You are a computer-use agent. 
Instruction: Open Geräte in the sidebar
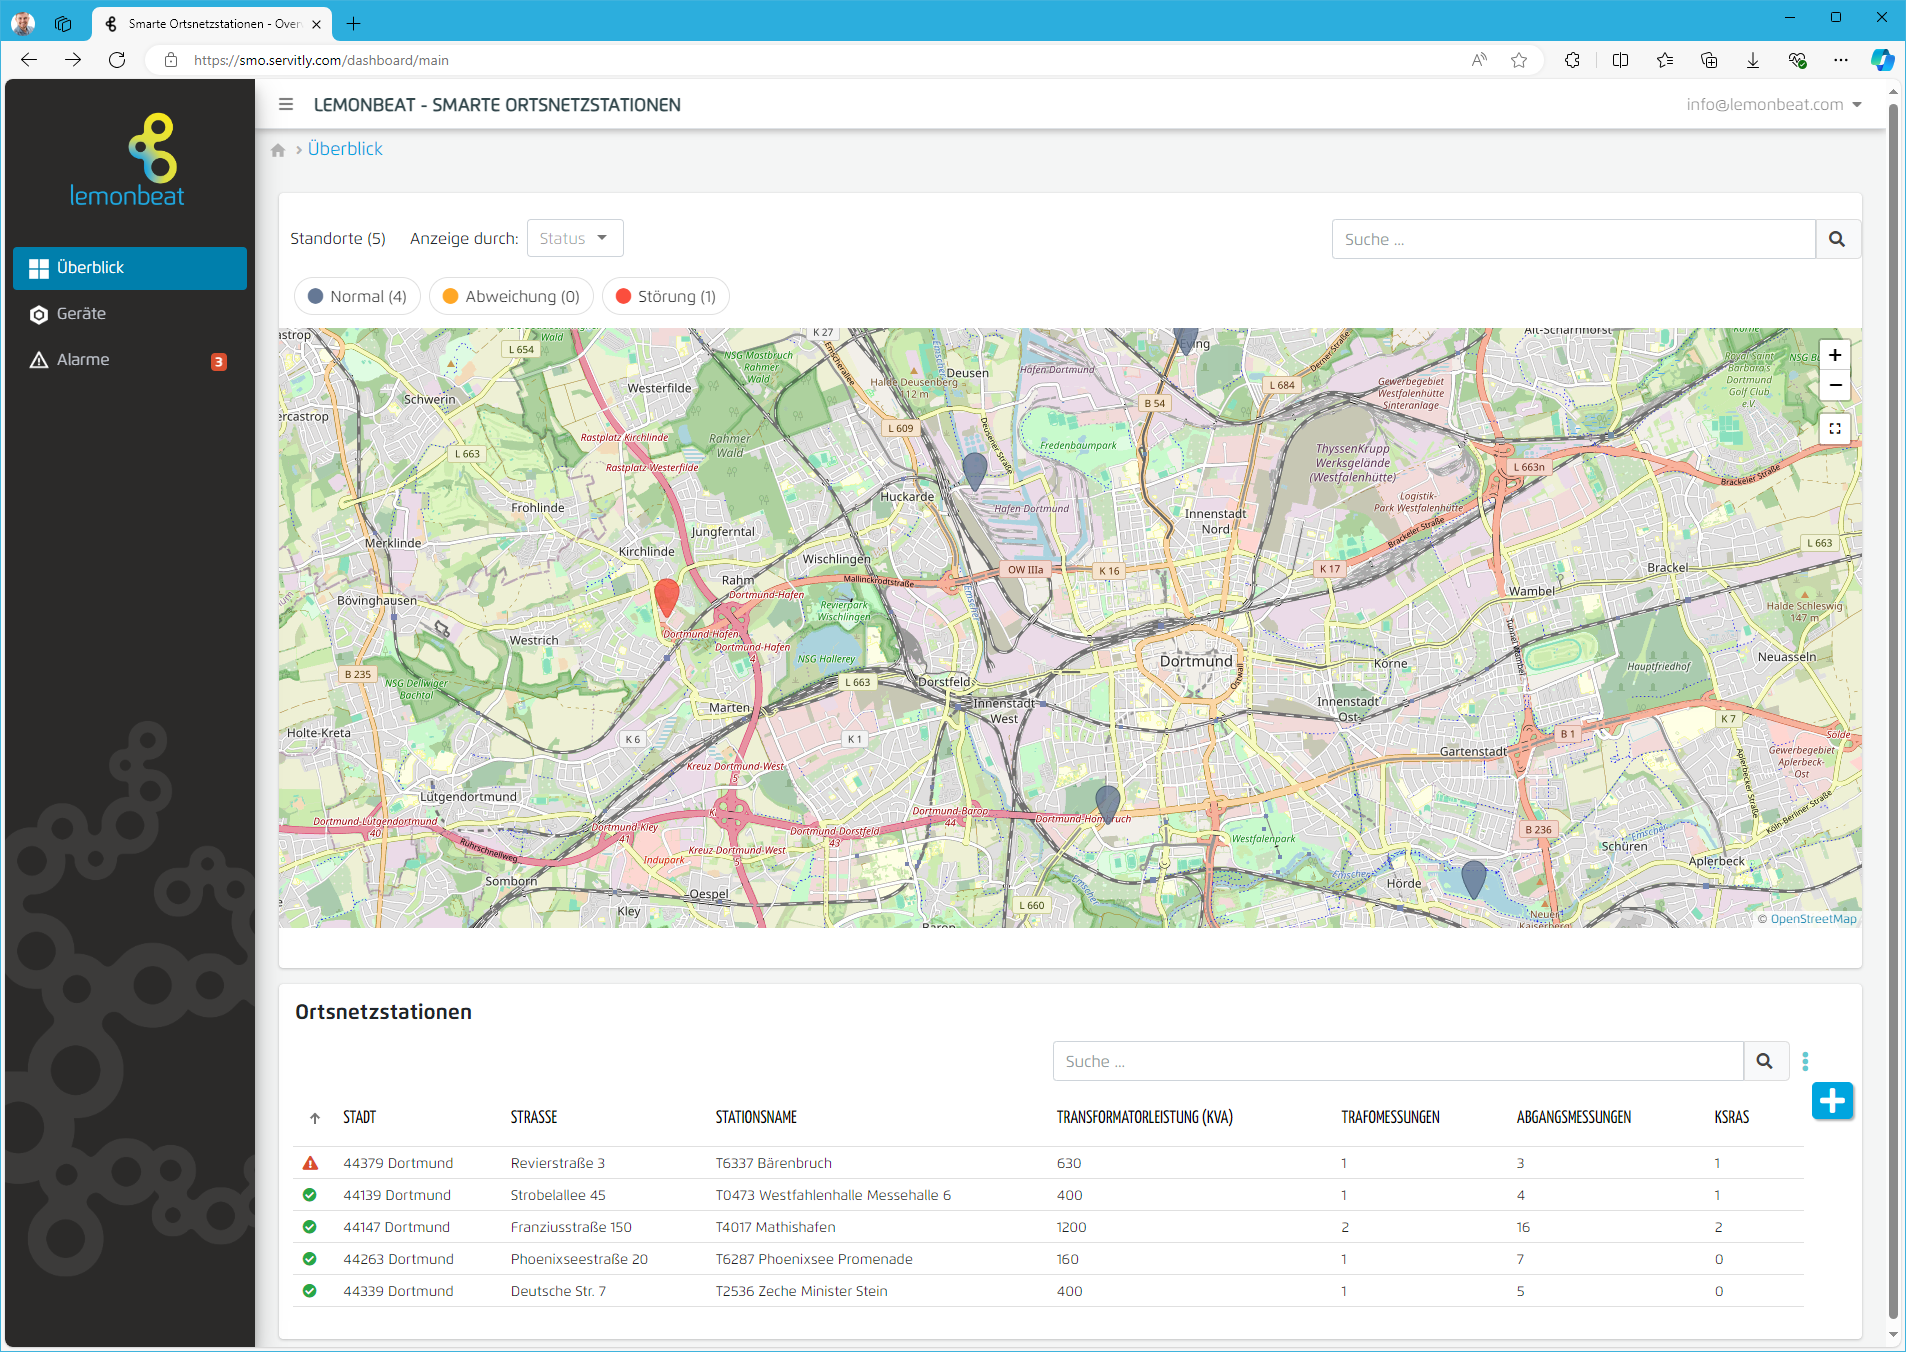pyautogui.click(x=81, y=314)
